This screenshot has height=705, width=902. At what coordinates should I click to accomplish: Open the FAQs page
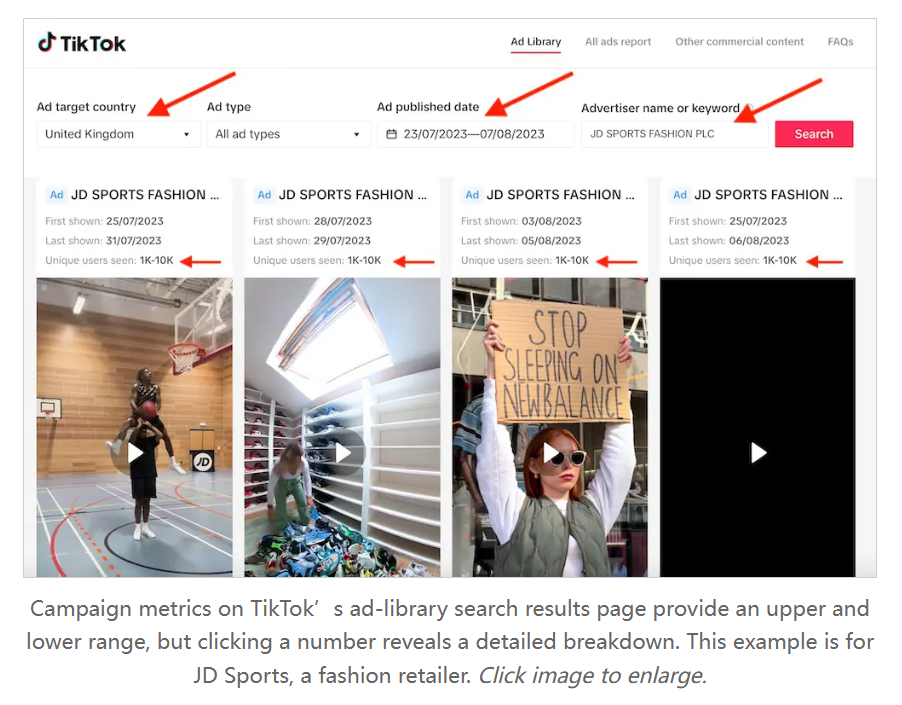pyautogui.click(x=840, y=42)
